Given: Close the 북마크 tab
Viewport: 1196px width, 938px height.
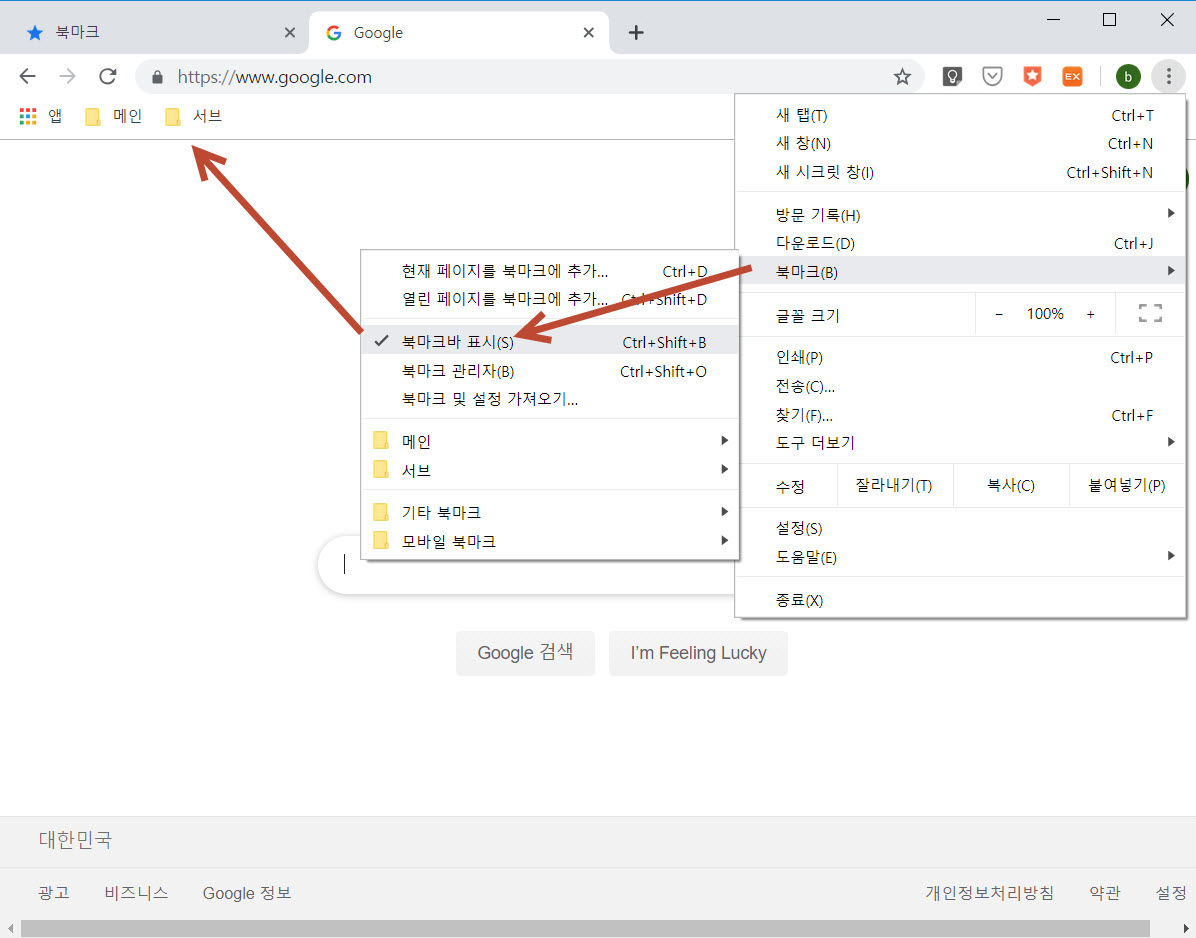Looking at the screenshot, I should pos(289,33).
